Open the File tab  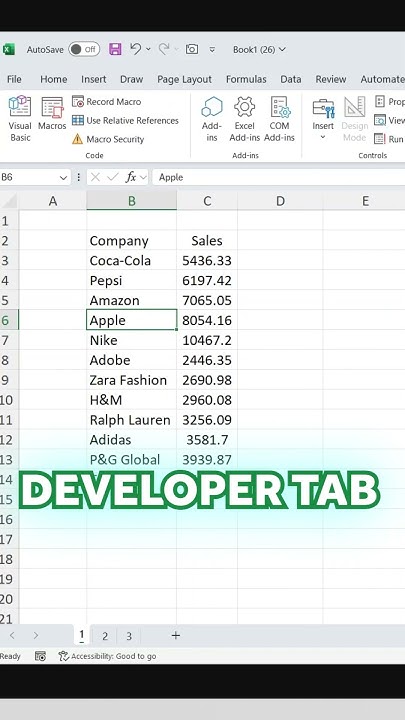14,79
